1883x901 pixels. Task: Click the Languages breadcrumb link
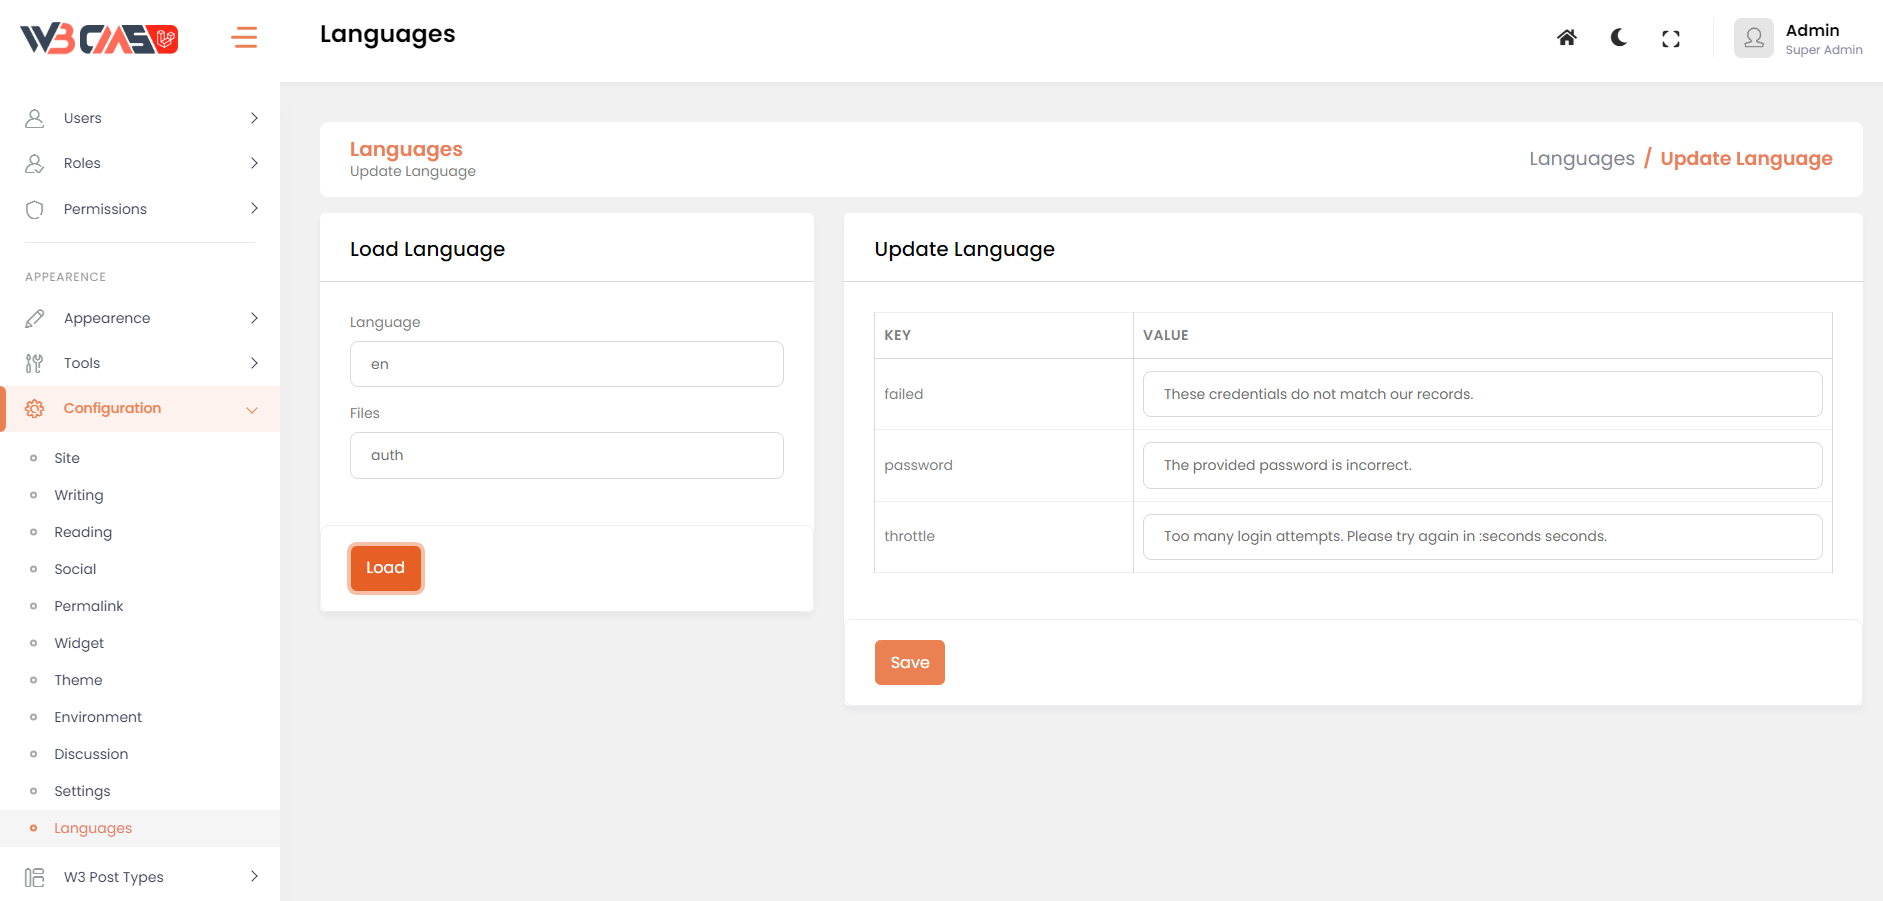point(1581,159)
